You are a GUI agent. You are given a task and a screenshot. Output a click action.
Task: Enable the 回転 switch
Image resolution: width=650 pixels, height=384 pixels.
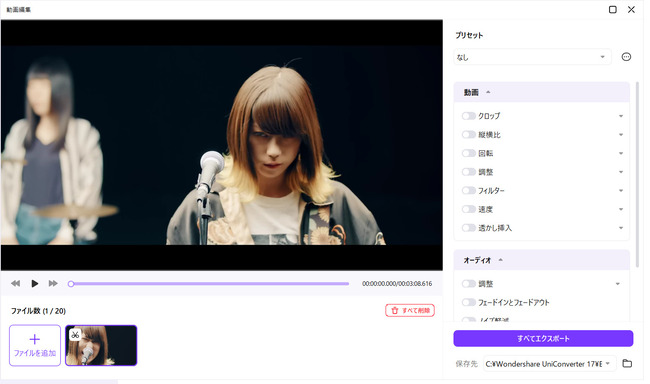pyautogui.click(x=469, y=153)
